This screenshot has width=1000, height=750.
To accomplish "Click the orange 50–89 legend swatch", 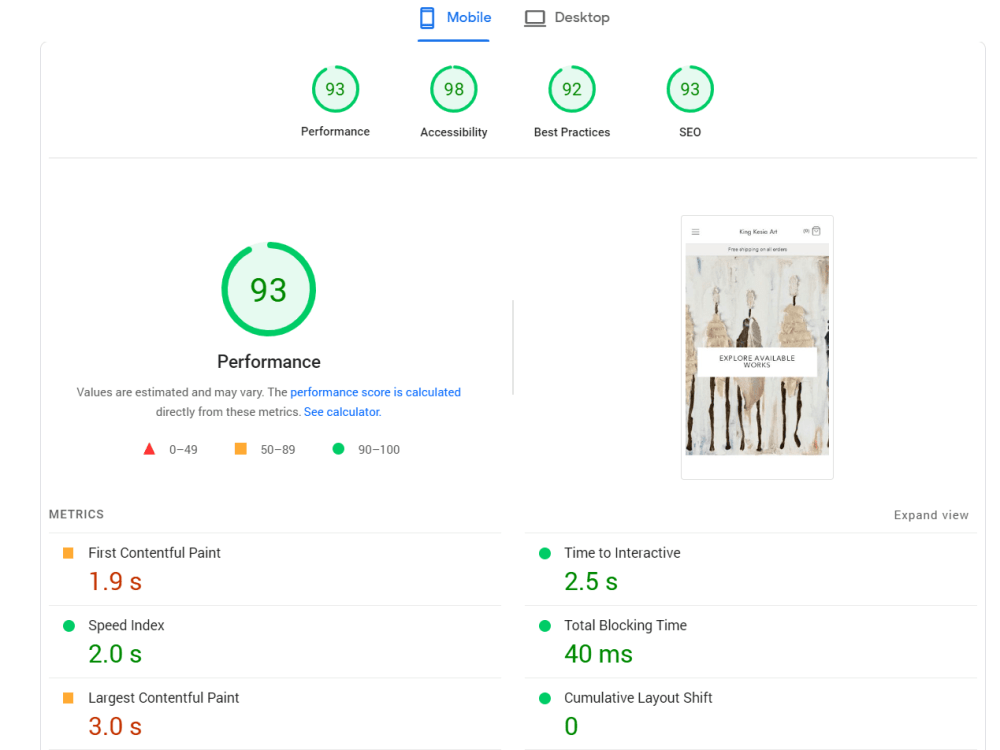I will tap(240, 448).
